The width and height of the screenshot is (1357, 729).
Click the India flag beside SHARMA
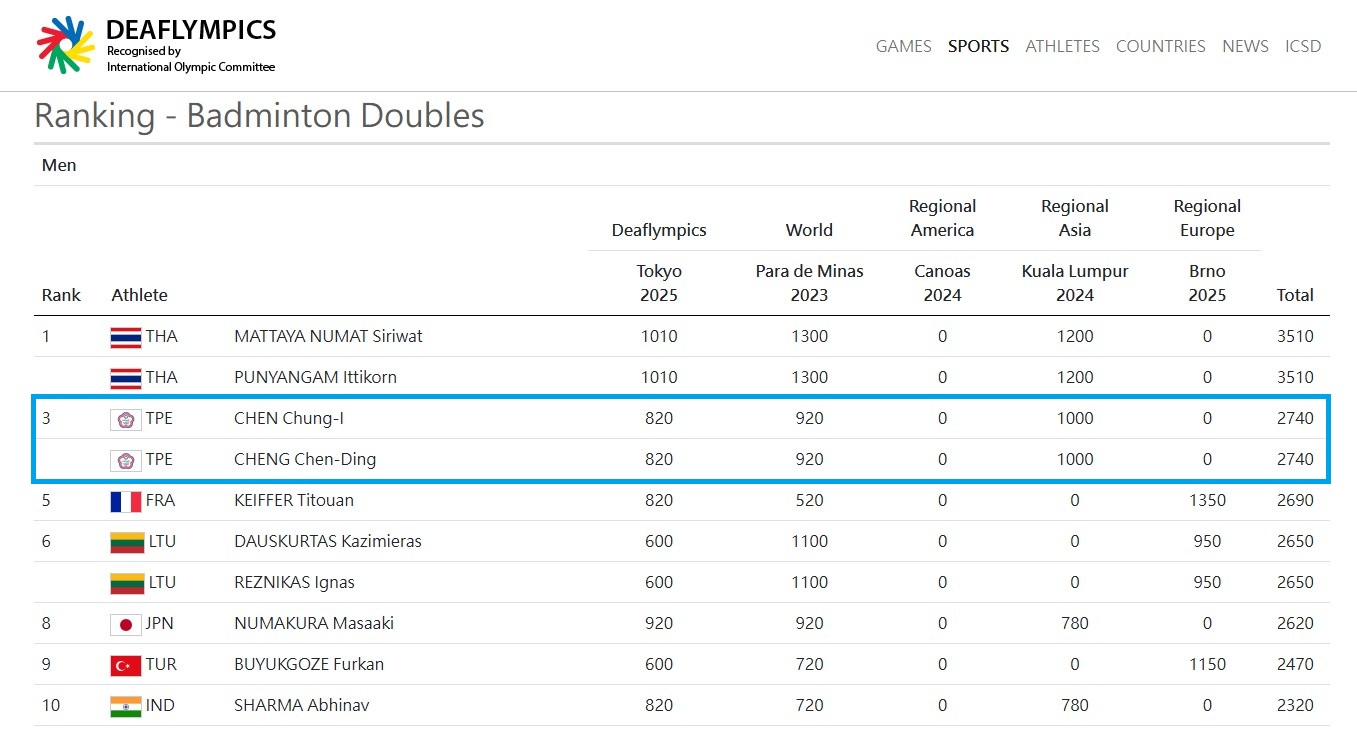tap(125, 706)
